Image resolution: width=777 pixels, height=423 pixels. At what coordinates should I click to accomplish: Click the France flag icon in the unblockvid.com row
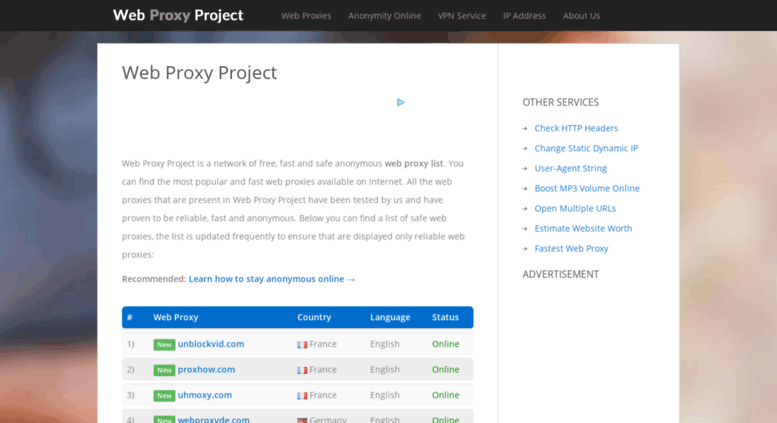pos(302,345)
